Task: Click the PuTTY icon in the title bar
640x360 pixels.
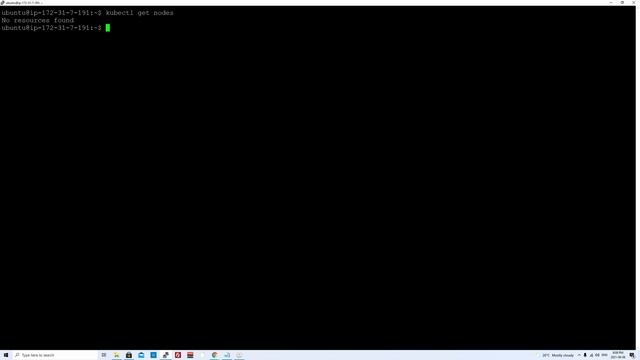Action: click(2, 2)
